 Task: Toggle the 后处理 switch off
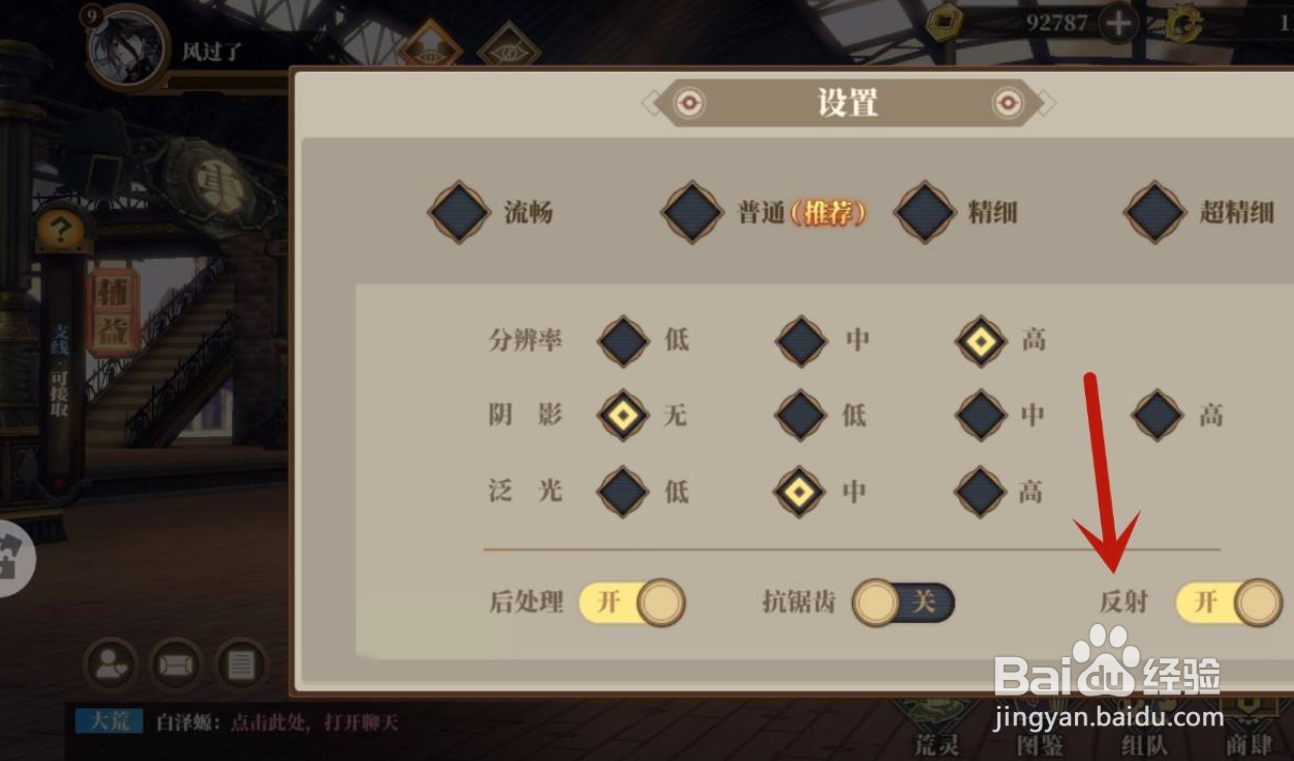[x=632, y=602]
